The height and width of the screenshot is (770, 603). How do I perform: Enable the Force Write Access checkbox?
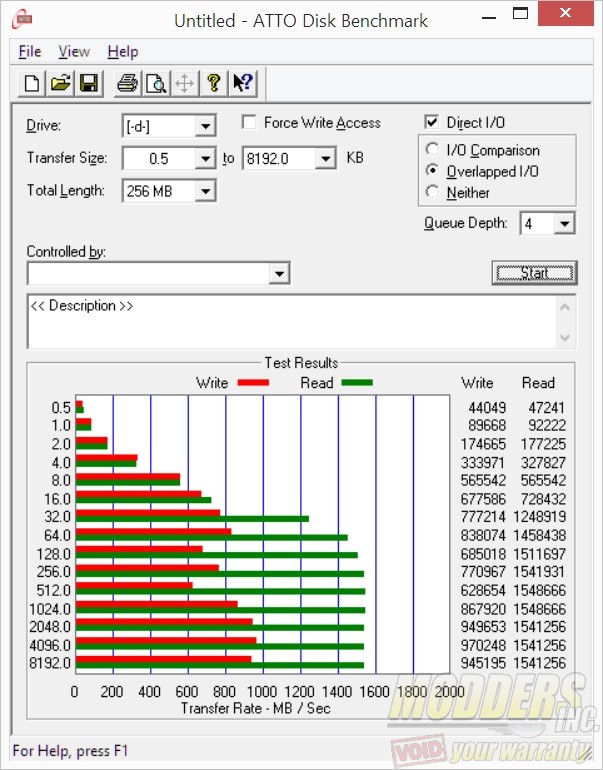click(x=249, y=123)
